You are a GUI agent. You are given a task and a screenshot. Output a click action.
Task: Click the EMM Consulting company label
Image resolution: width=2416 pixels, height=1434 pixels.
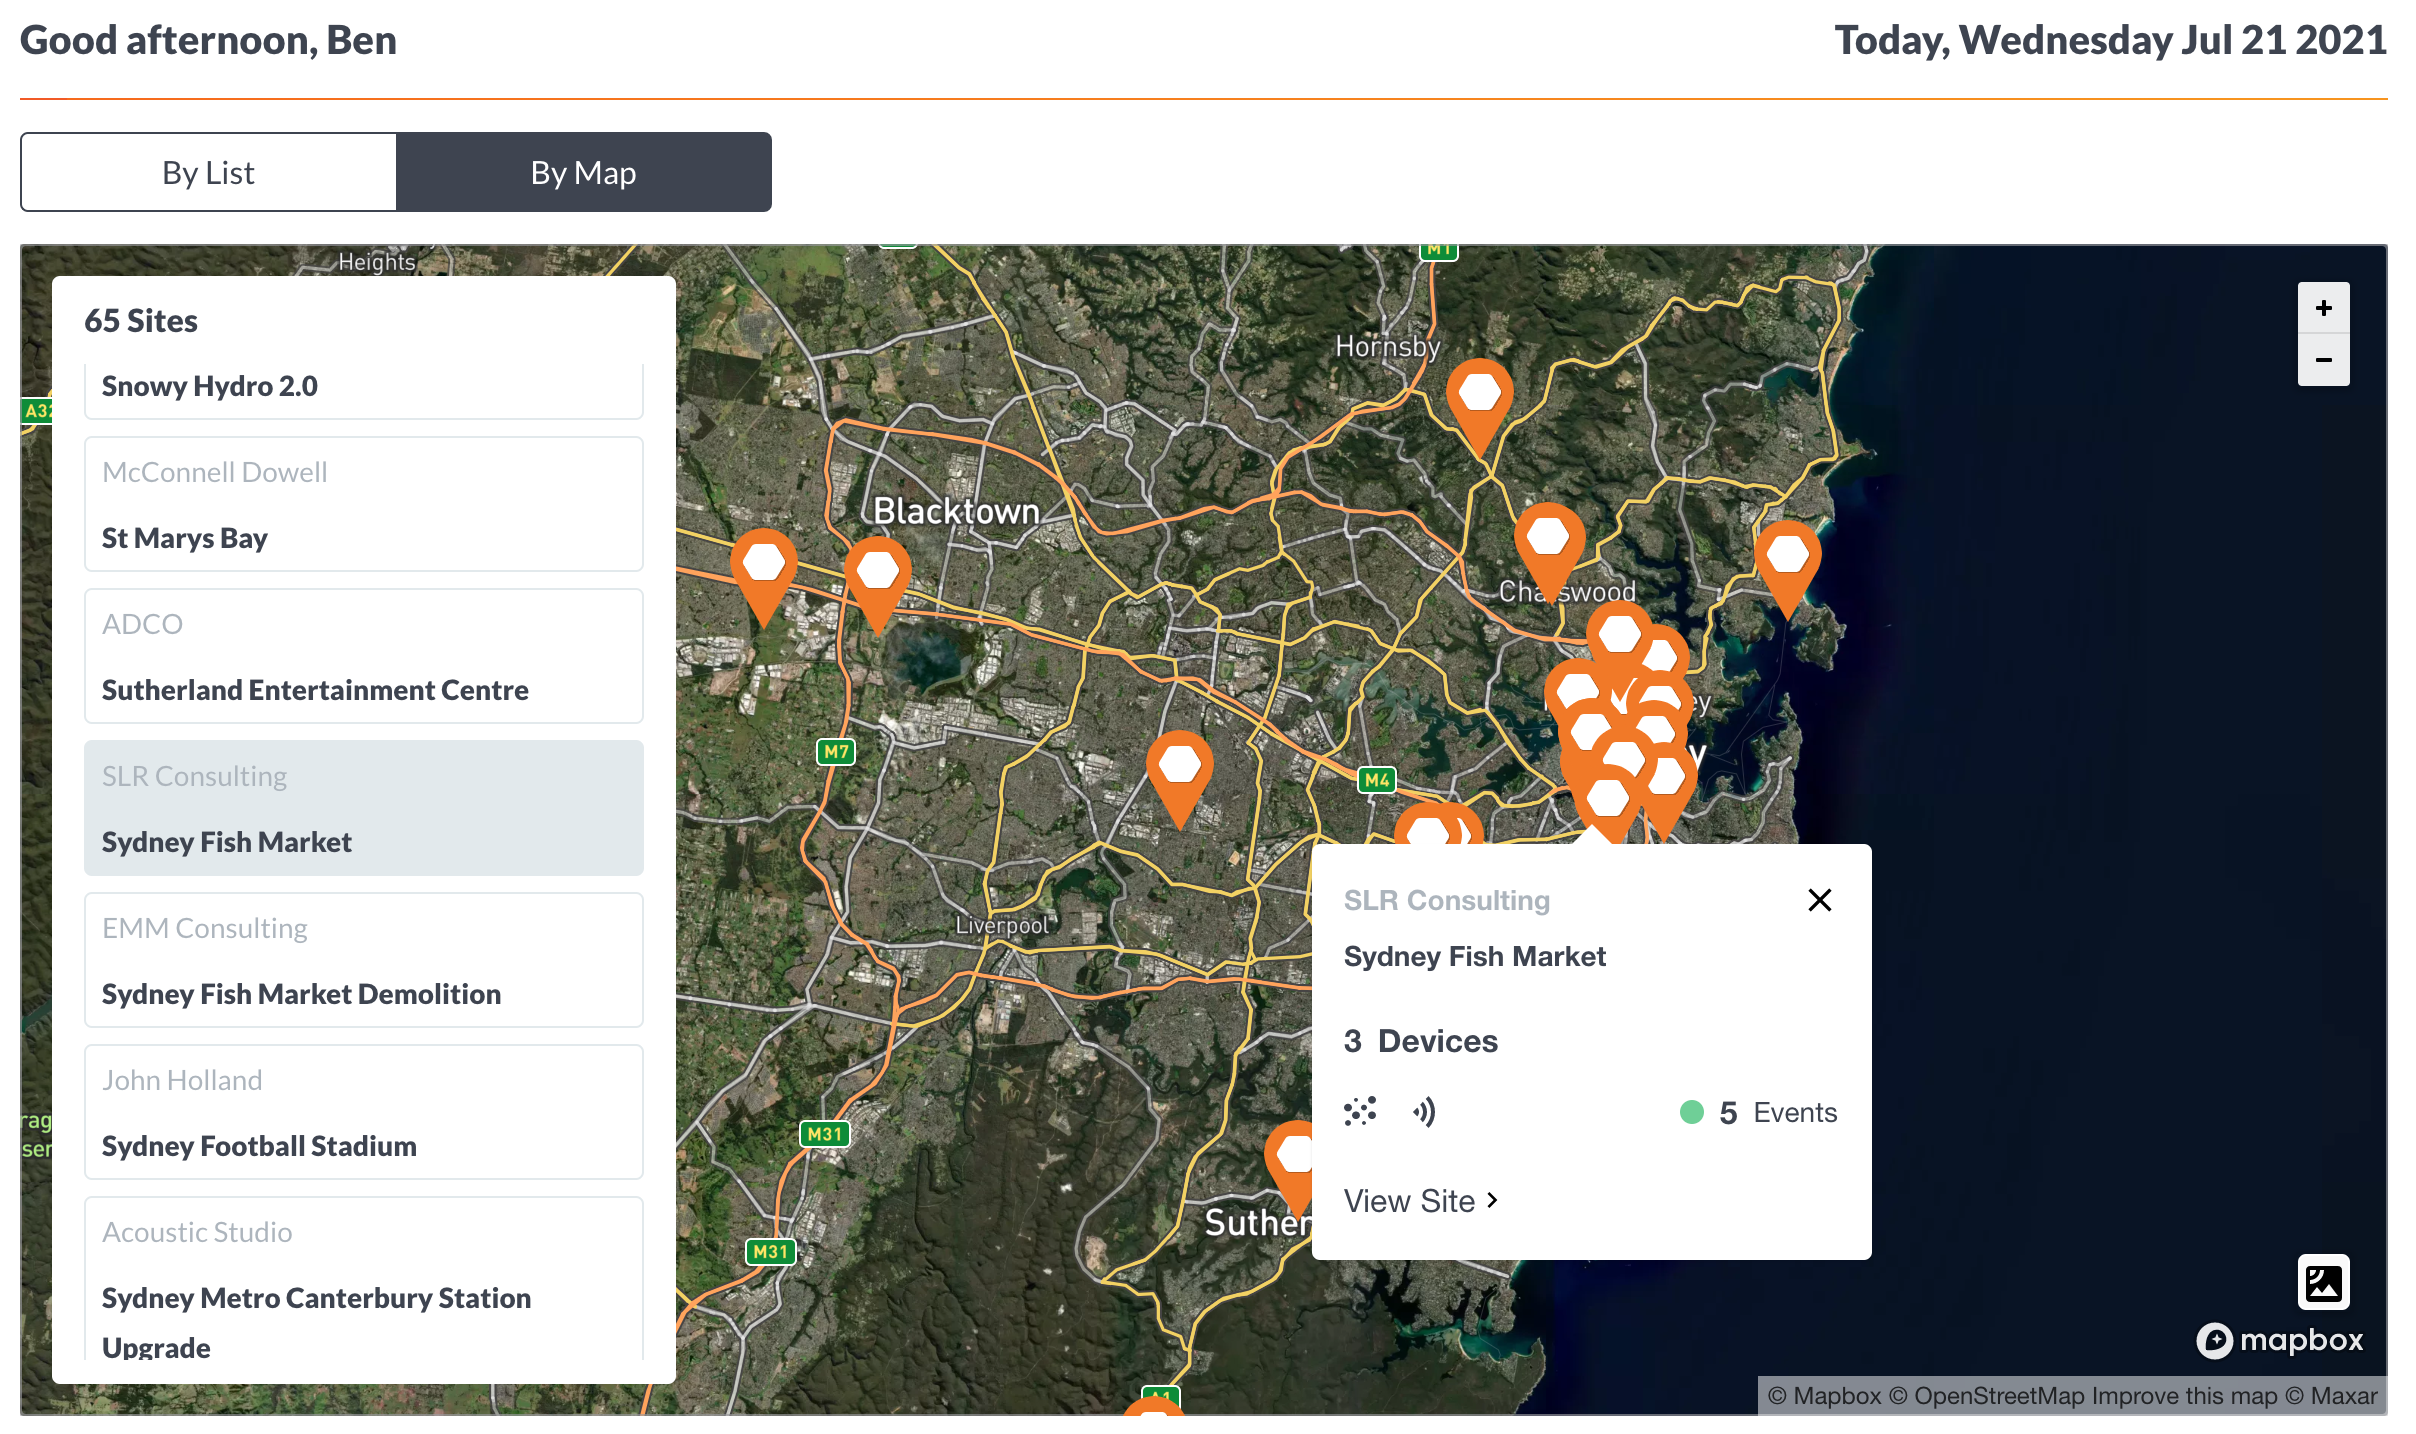(205, 928)
